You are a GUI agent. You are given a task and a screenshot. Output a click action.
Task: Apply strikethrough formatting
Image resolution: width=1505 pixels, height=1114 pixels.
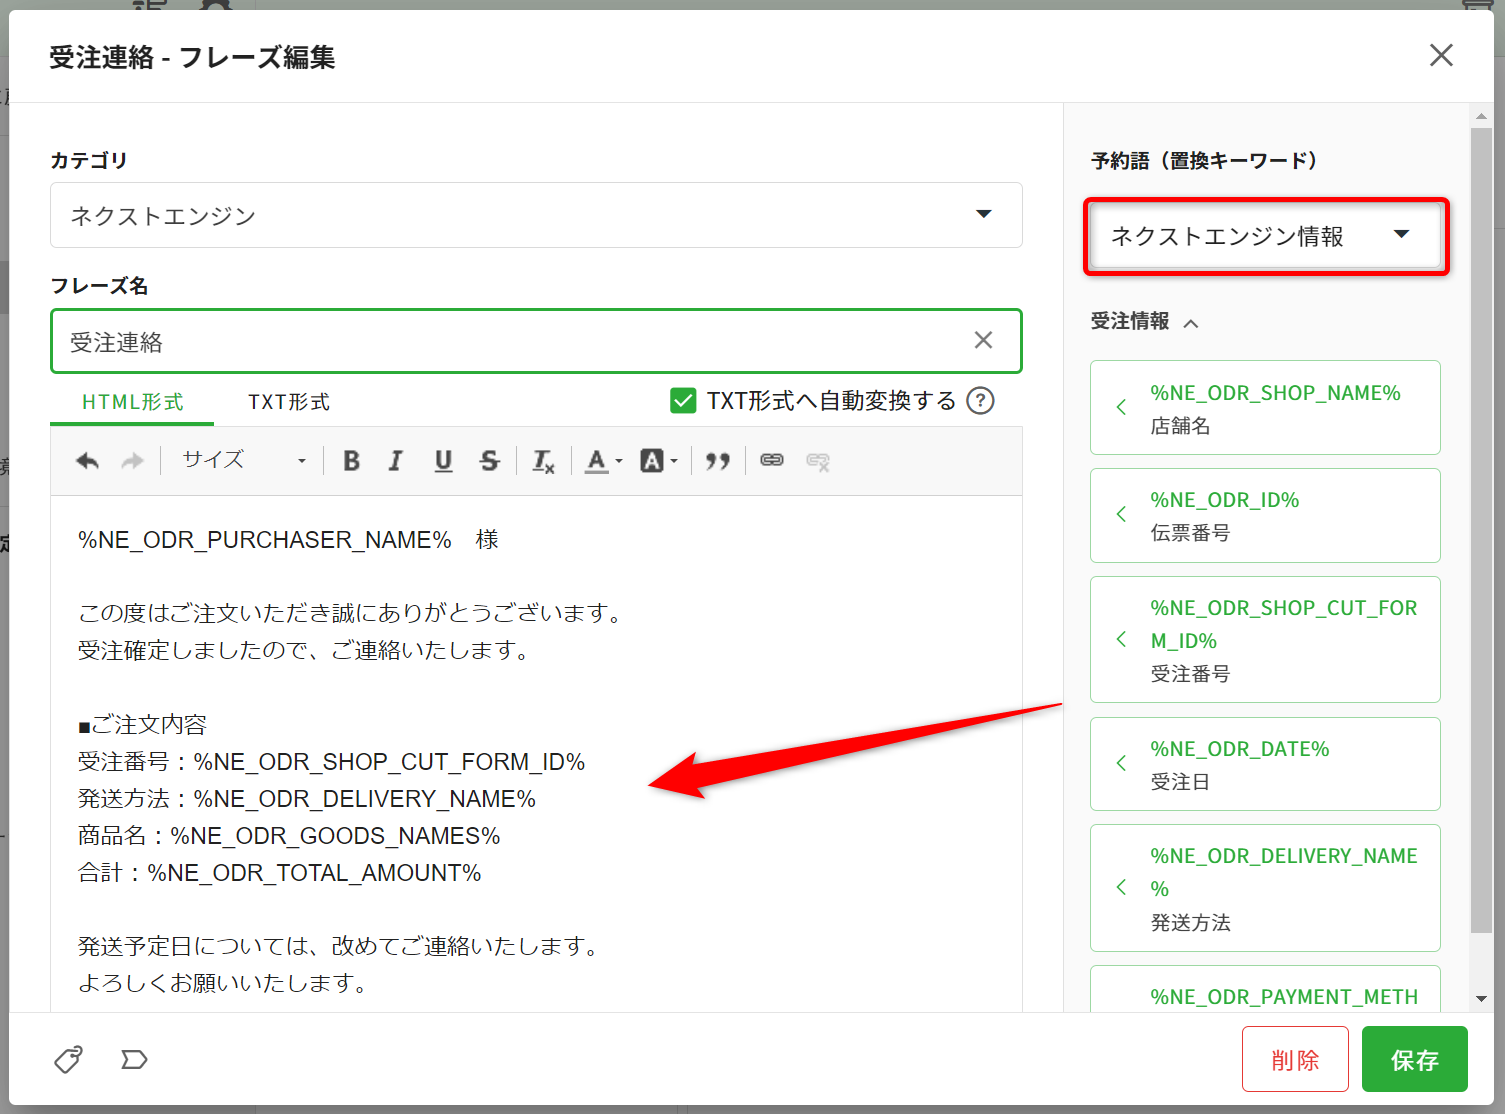(x=489, y=461)
